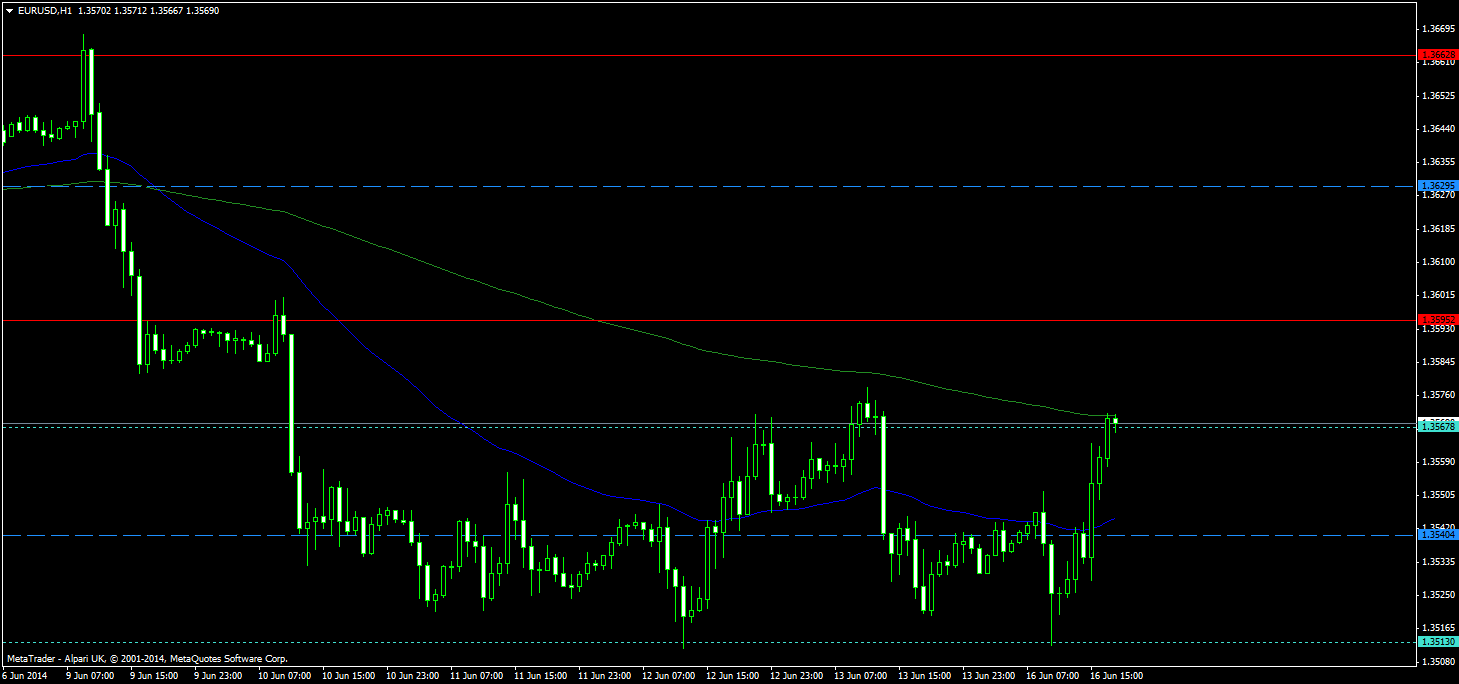The height and width of the screenshot is (684, 1459).
Task: Select the gray dashed line at 1.35404
Action: (x=709, y=535)
